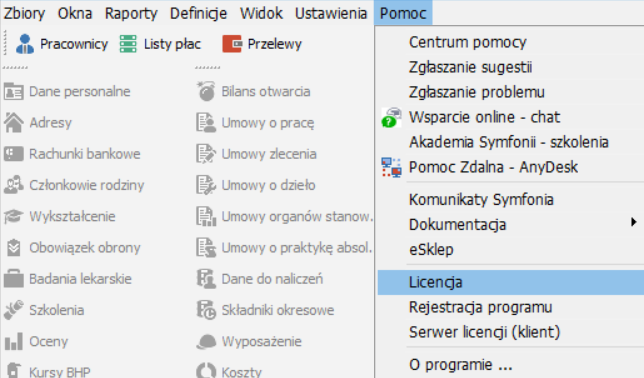
Task: Click the Rachunki bankowe label
Action: point(85,154)
